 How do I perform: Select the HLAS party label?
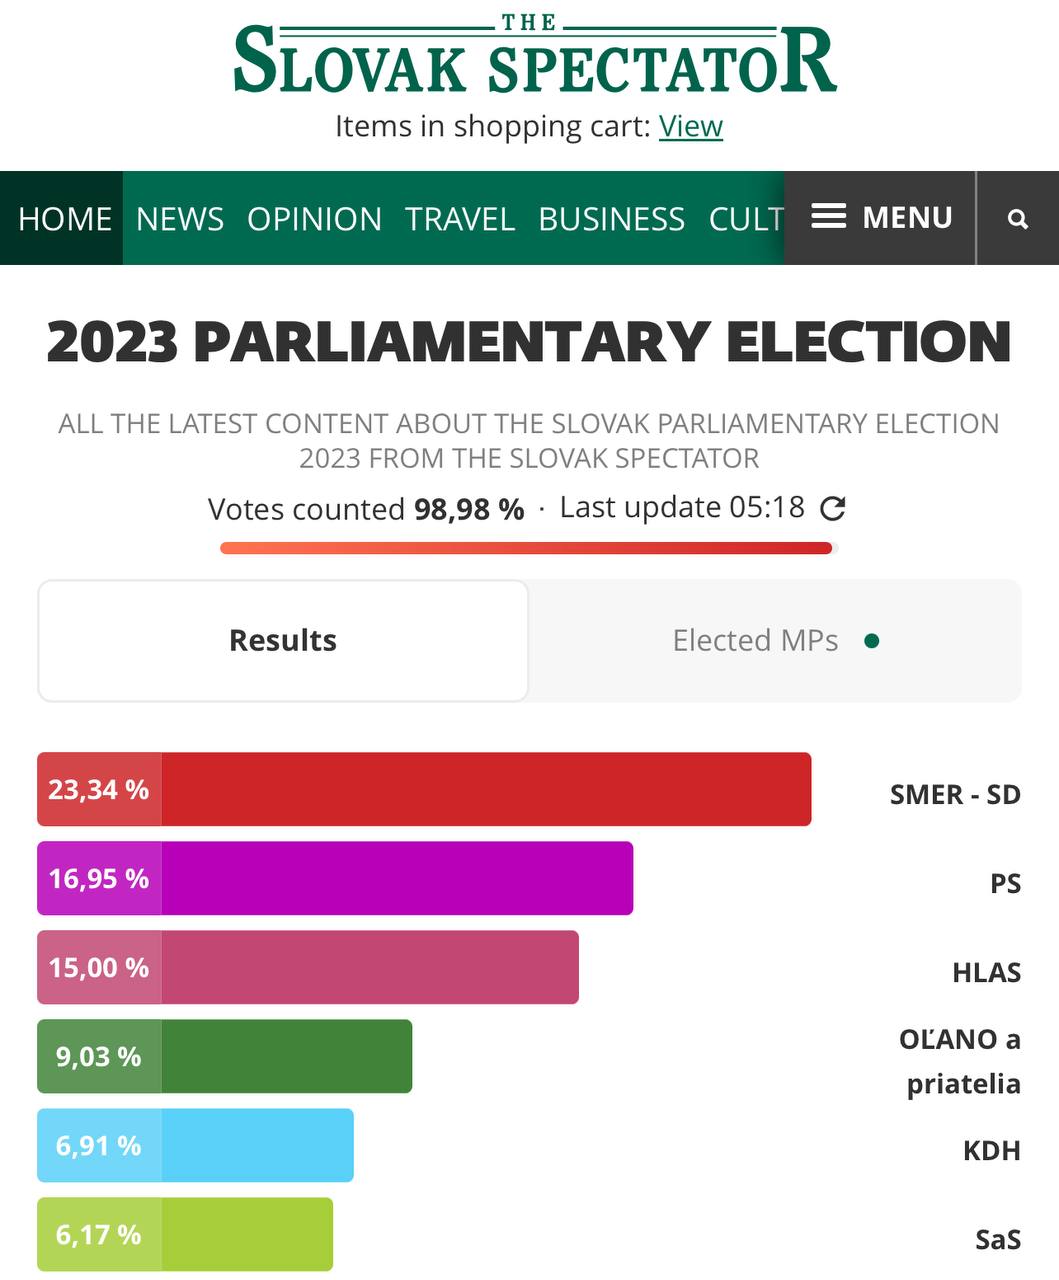(x=986, y=973)
